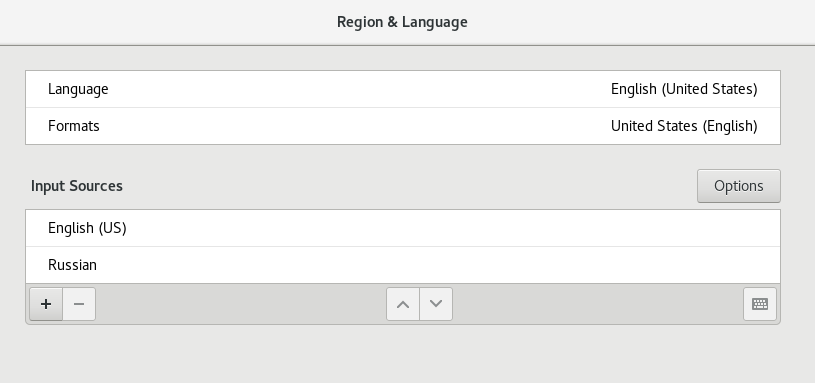This screenshot has width=815, height=383.
Task: Remove input source using the minus button
Action: click(79, 304)
